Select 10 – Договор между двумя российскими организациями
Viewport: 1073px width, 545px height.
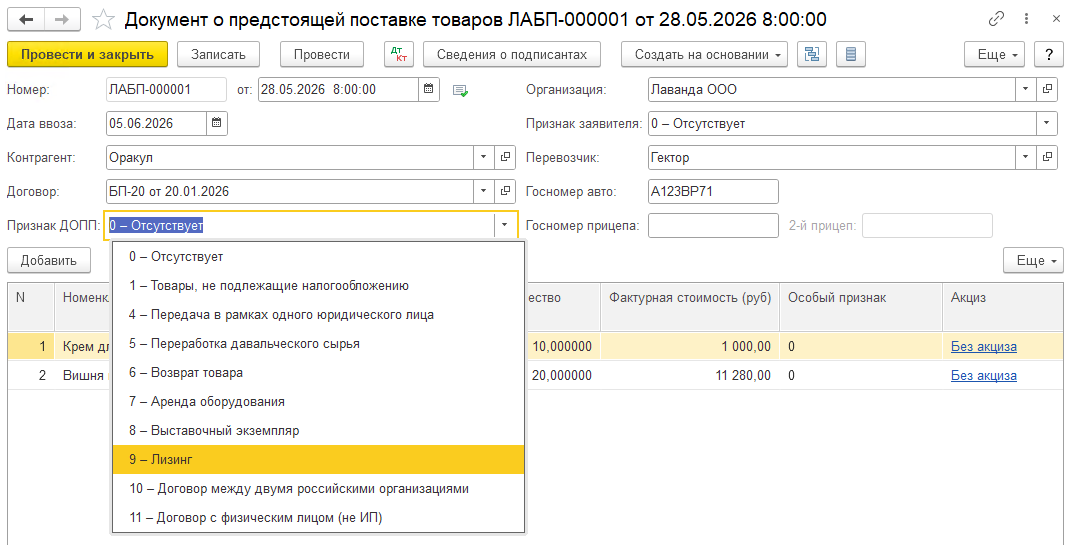[x=318, y=489]
